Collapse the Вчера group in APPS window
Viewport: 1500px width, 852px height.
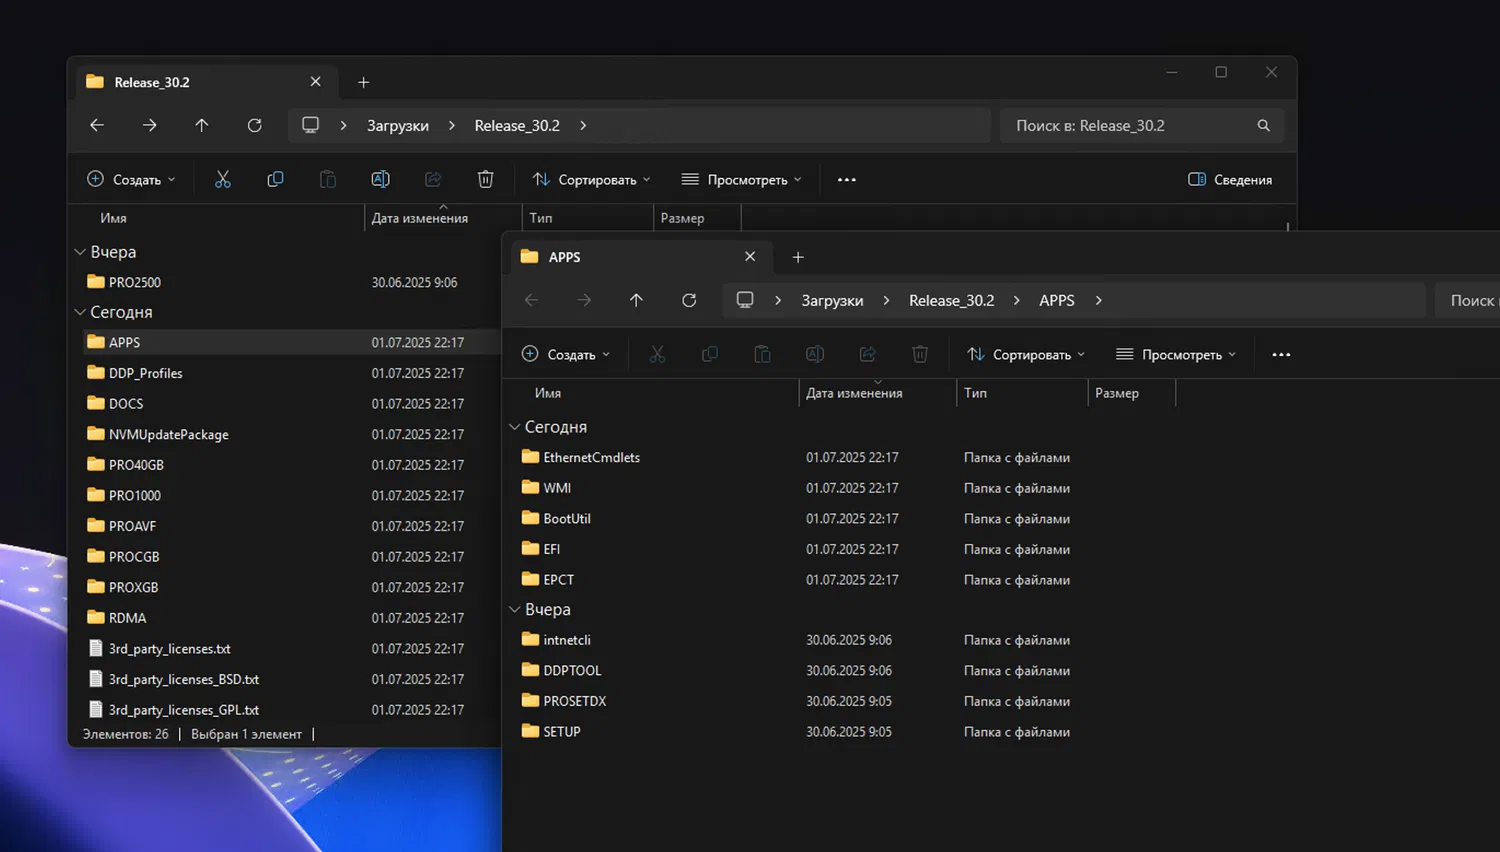pos(515,609)
